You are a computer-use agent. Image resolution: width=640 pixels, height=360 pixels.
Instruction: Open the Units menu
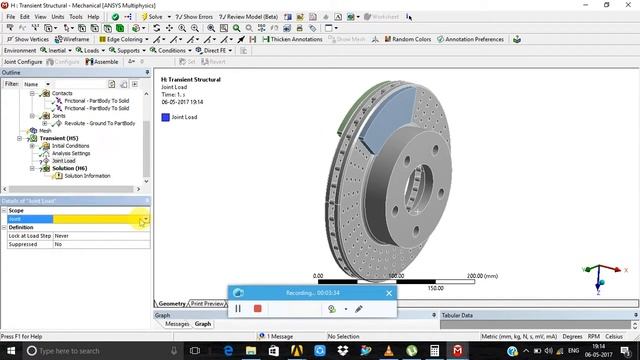click(x=58, y=17)
